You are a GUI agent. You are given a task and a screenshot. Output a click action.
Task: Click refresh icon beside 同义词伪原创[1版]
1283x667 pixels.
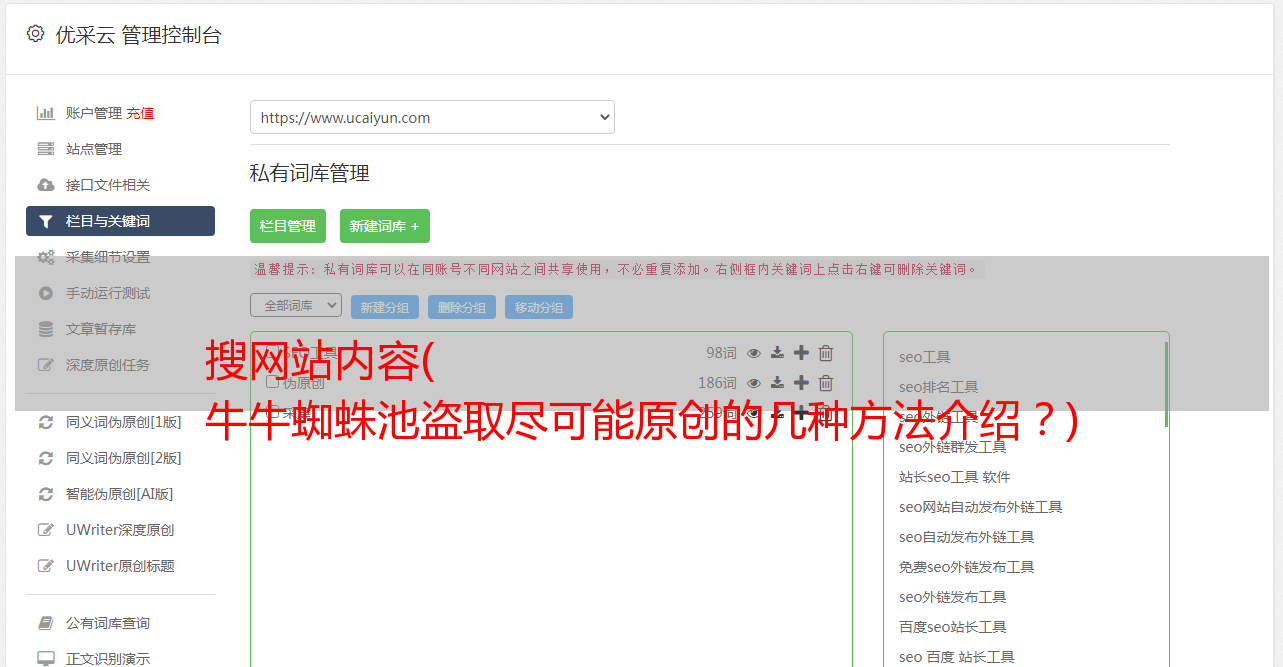(x=46, y=422)
